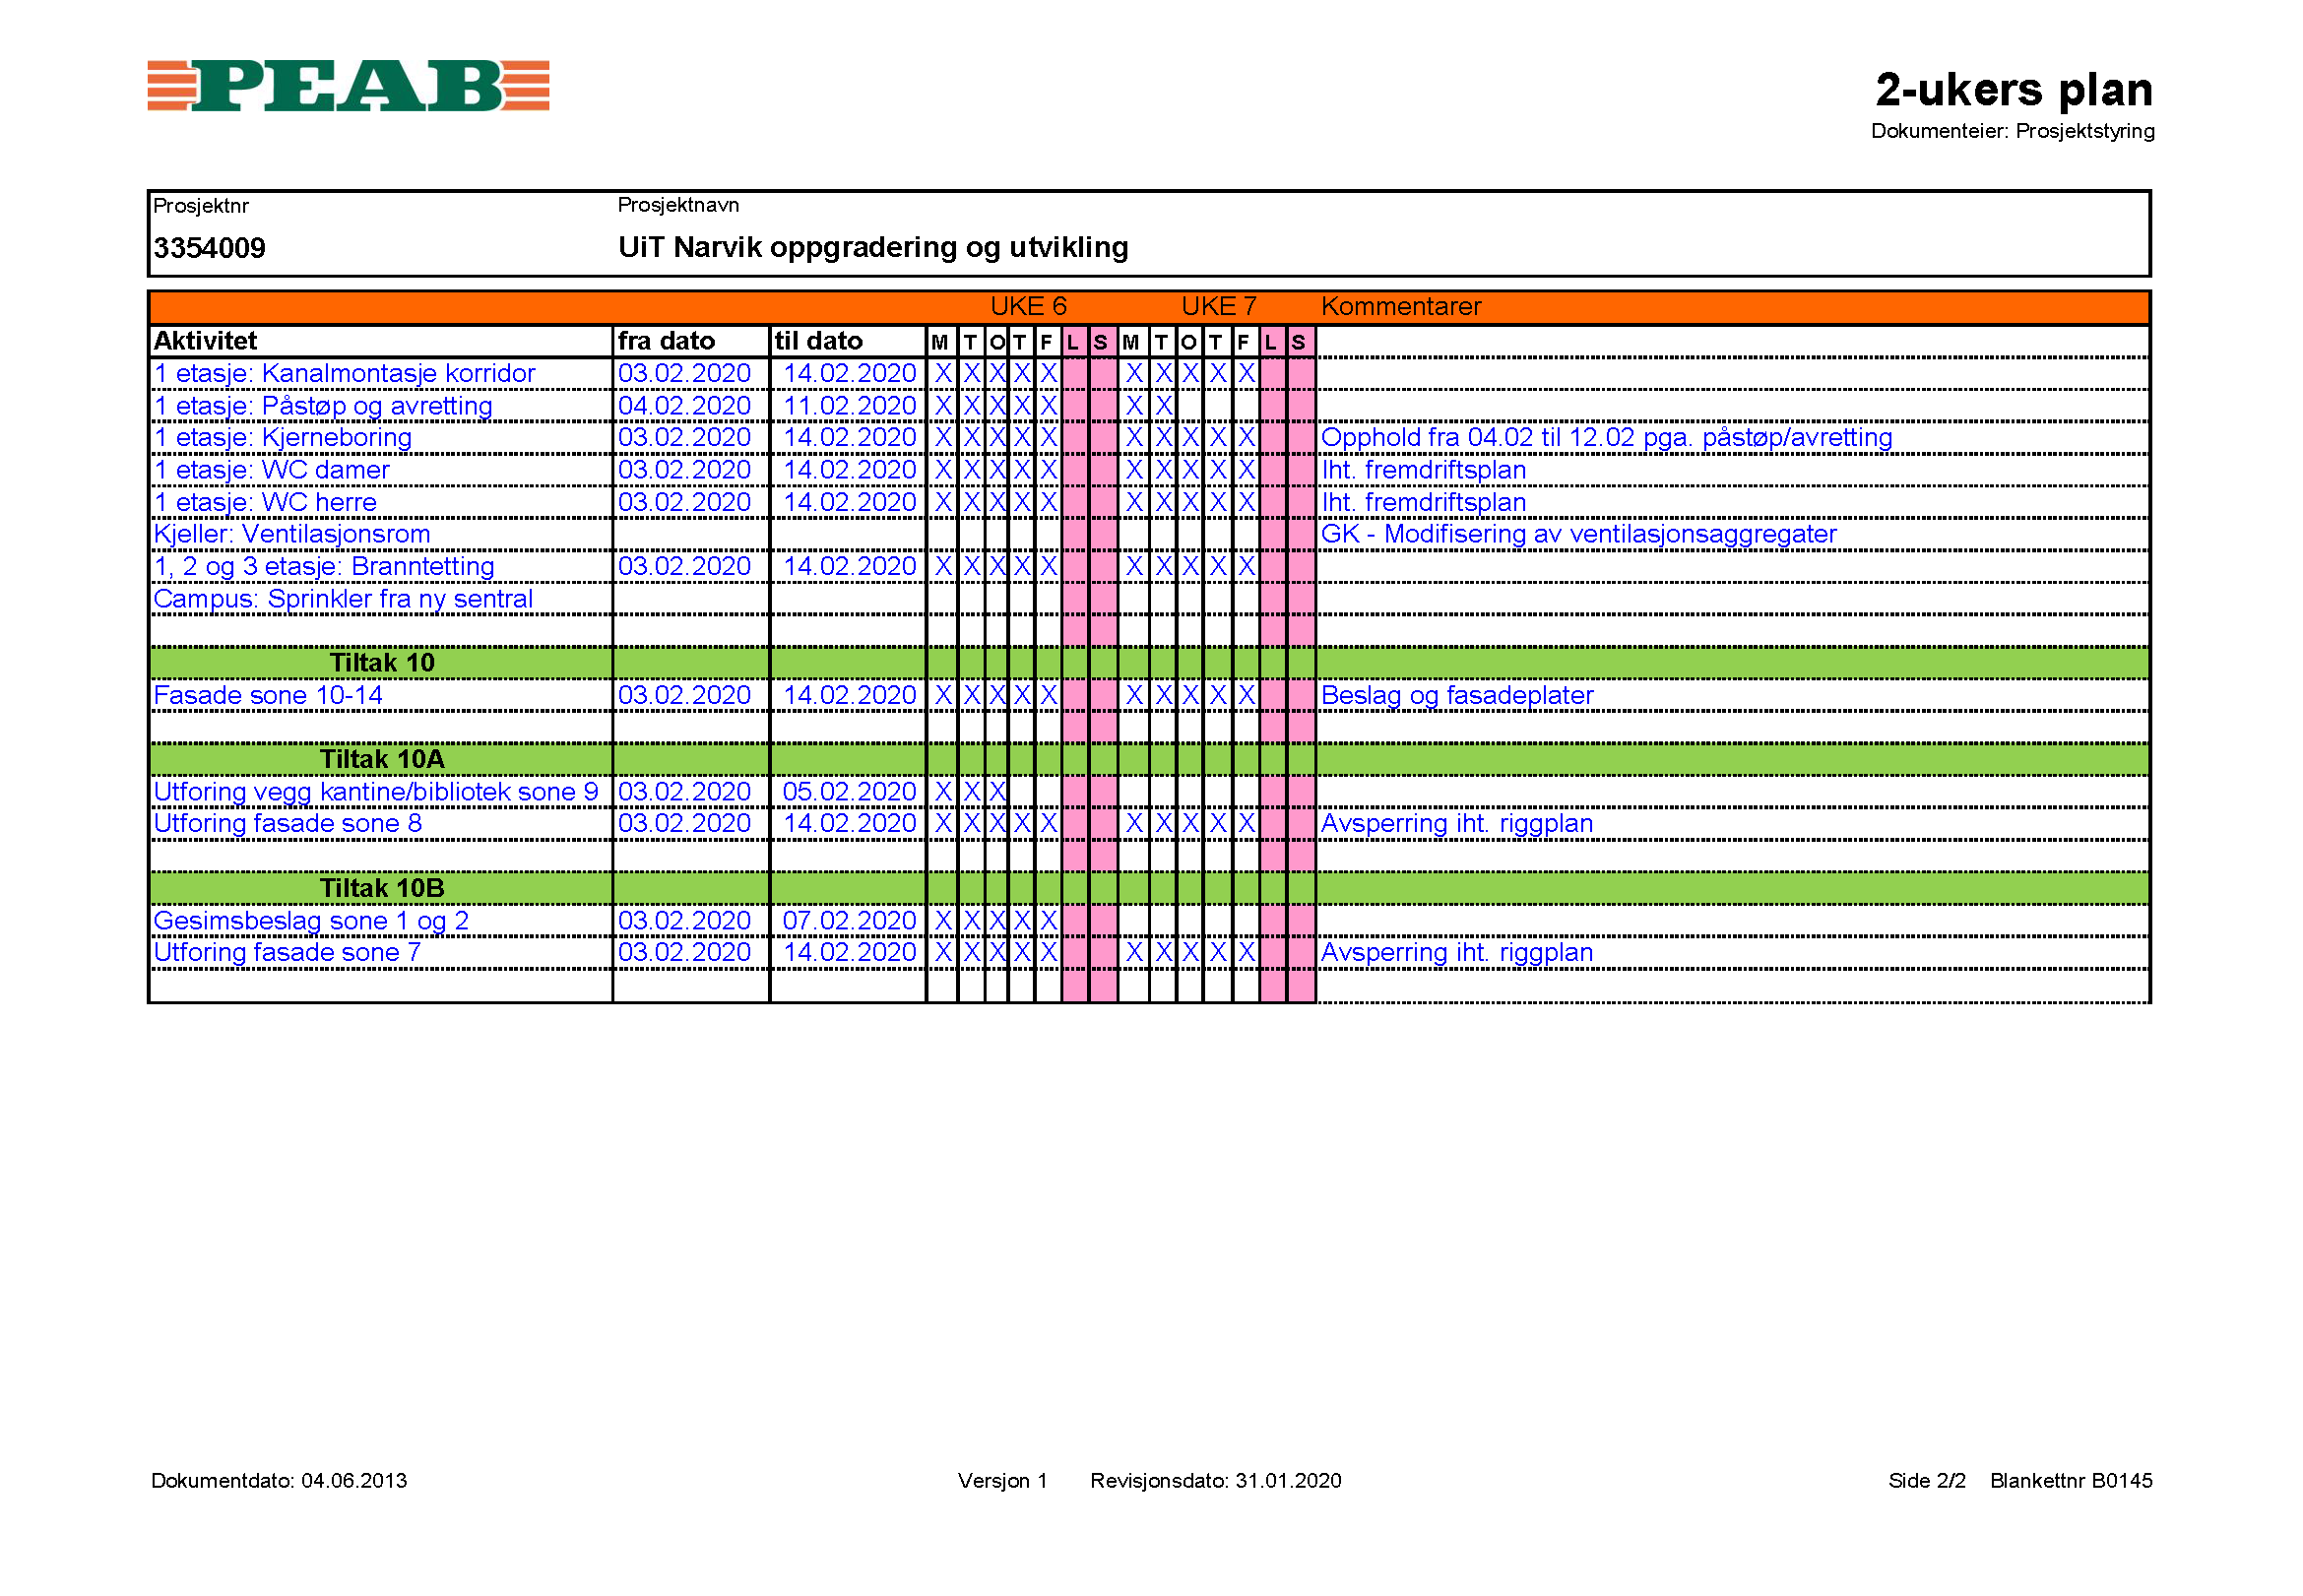Open '1 etasje: Kanalmontasje korridor' activity
The height and width of the screenshot is (1596, 2303).
point(344,373)
